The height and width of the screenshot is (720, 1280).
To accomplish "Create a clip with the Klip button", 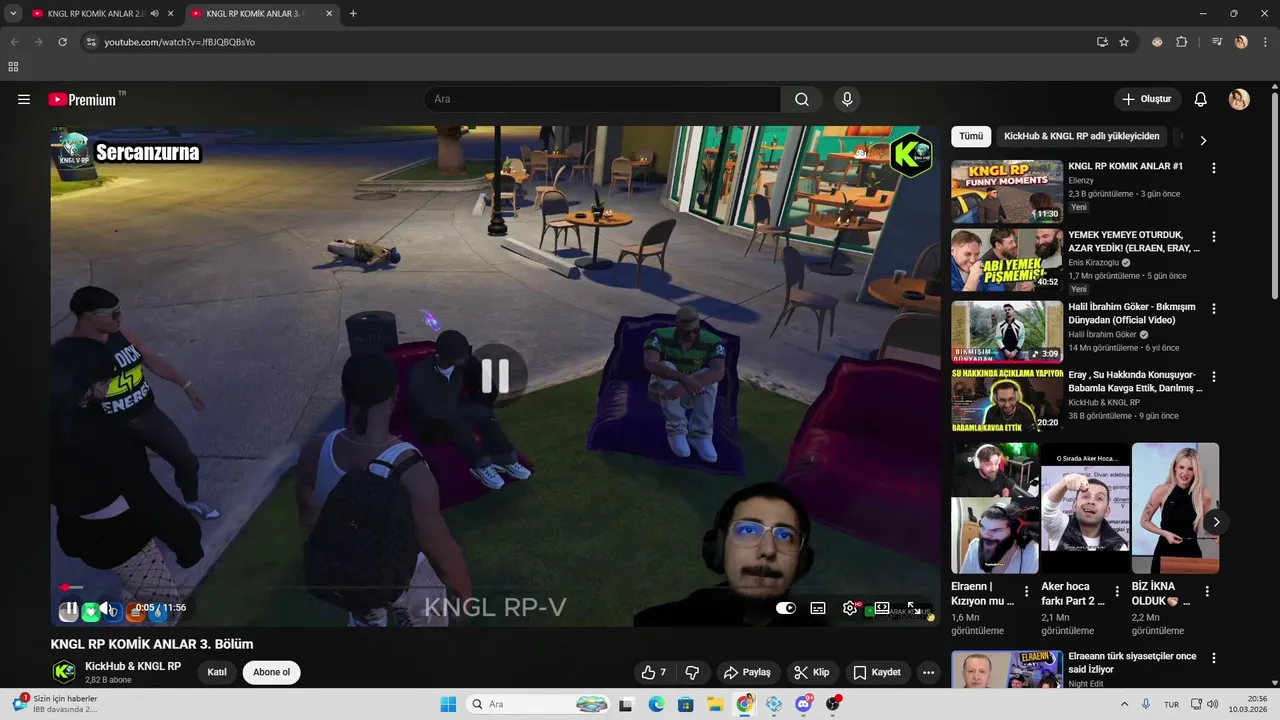I will click(812, 672).
